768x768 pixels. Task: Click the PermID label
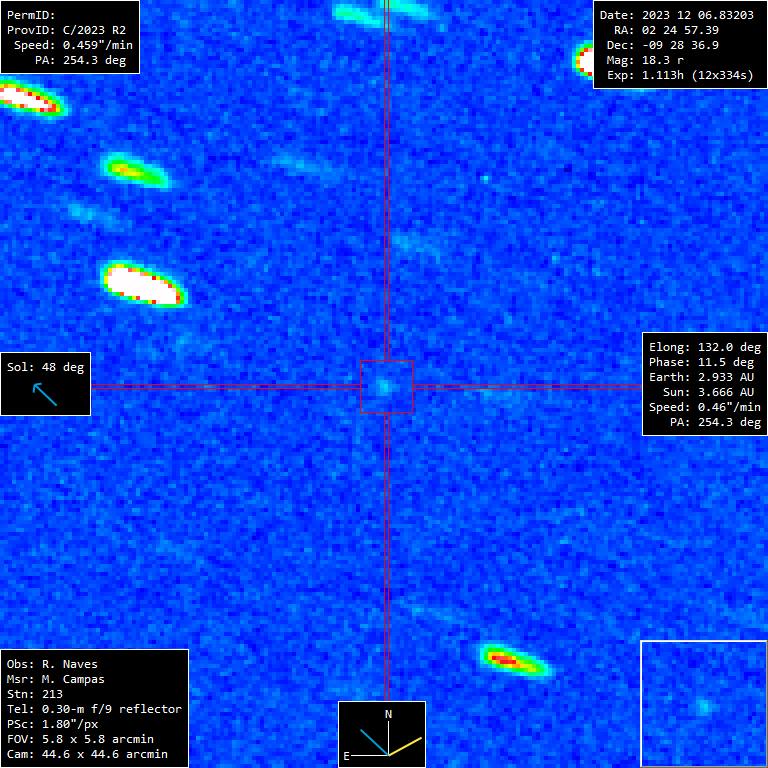click(31, 15)
